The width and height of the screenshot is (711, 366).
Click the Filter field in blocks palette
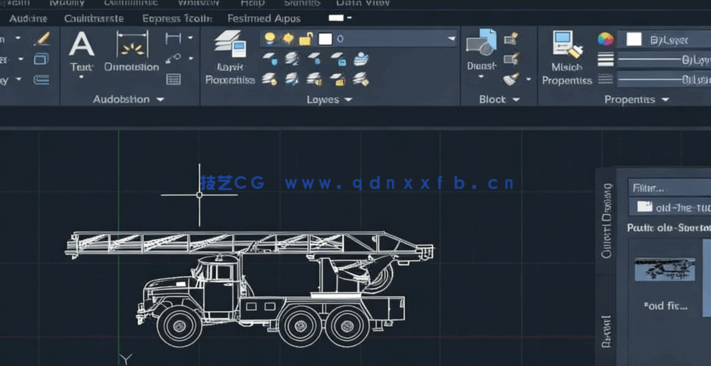(669, 187)
